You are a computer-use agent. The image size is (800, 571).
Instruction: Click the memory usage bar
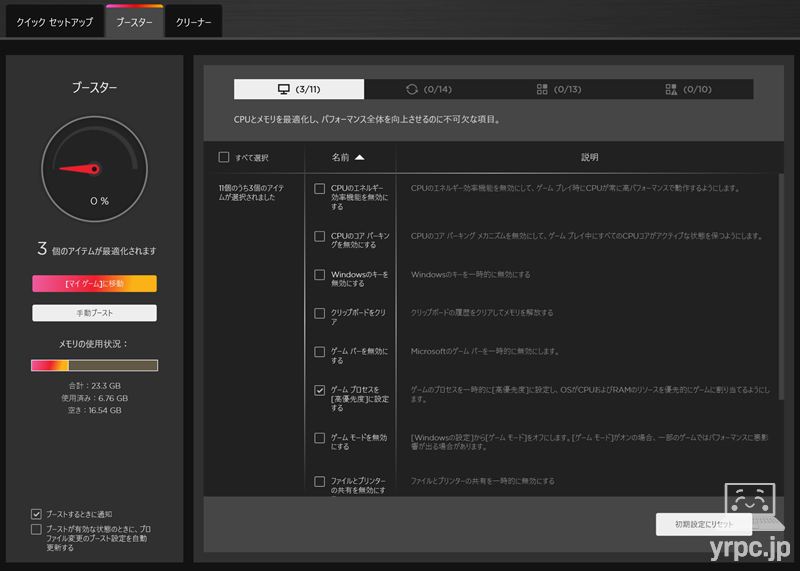[x=94, y=365]
